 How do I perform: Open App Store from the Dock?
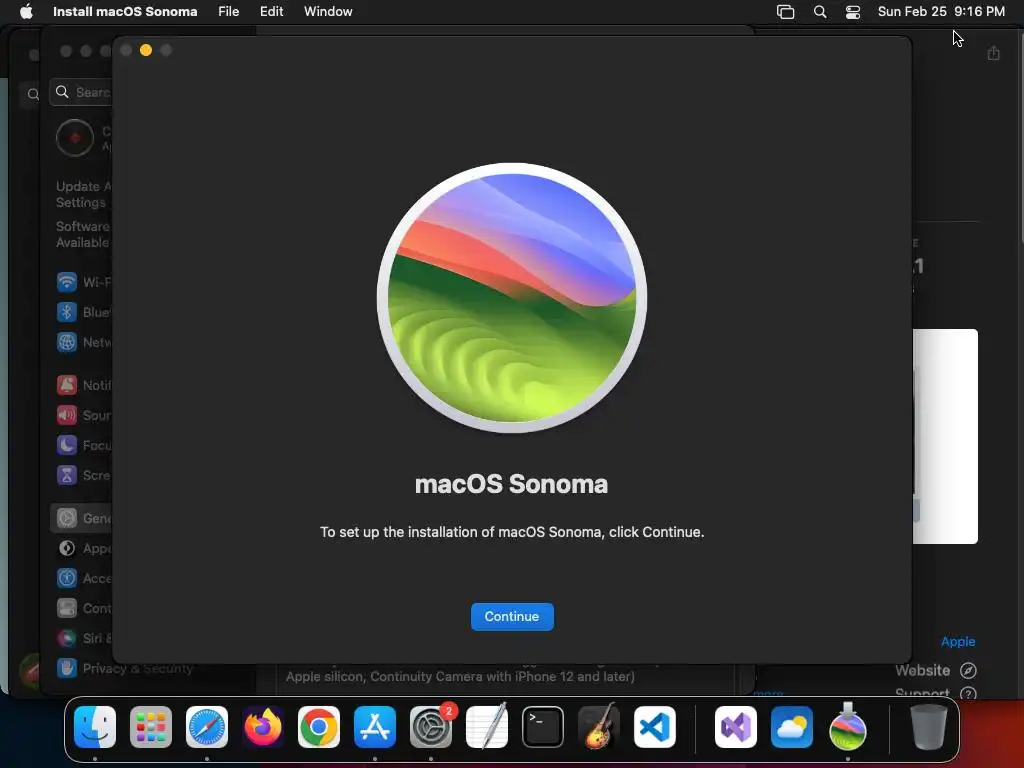tap(375, 727)
